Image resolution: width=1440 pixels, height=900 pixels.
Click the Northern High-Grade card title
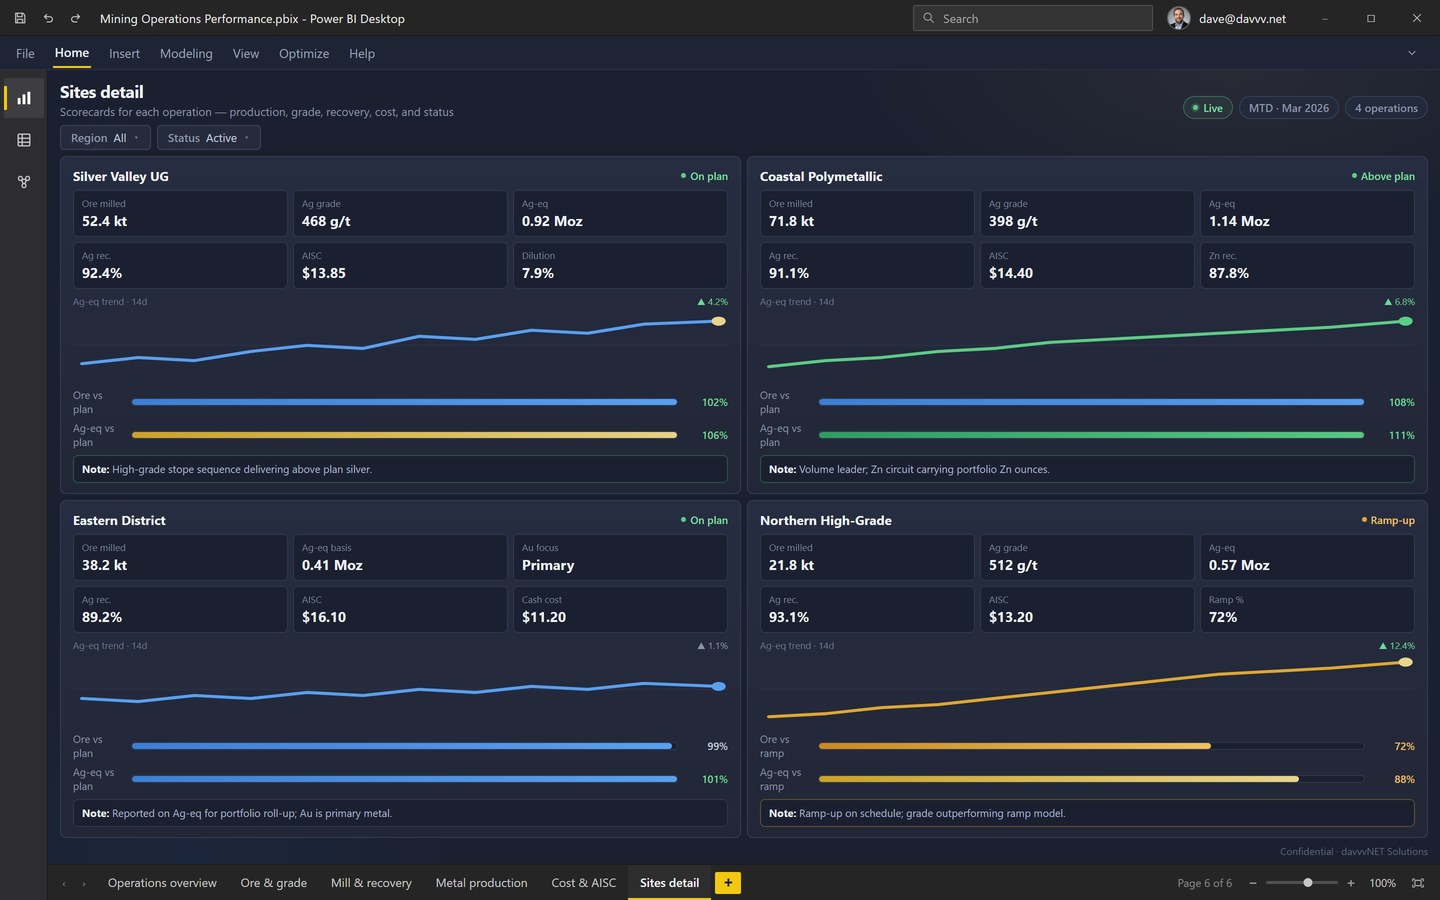tap(825, 520)
